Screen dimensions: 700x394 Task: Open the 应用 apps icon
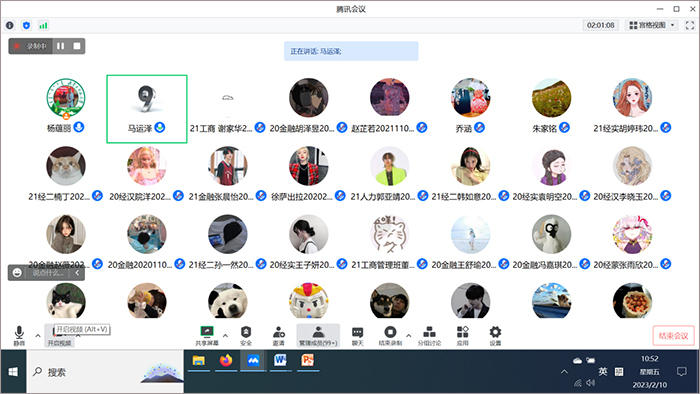(x=462, y=336)
